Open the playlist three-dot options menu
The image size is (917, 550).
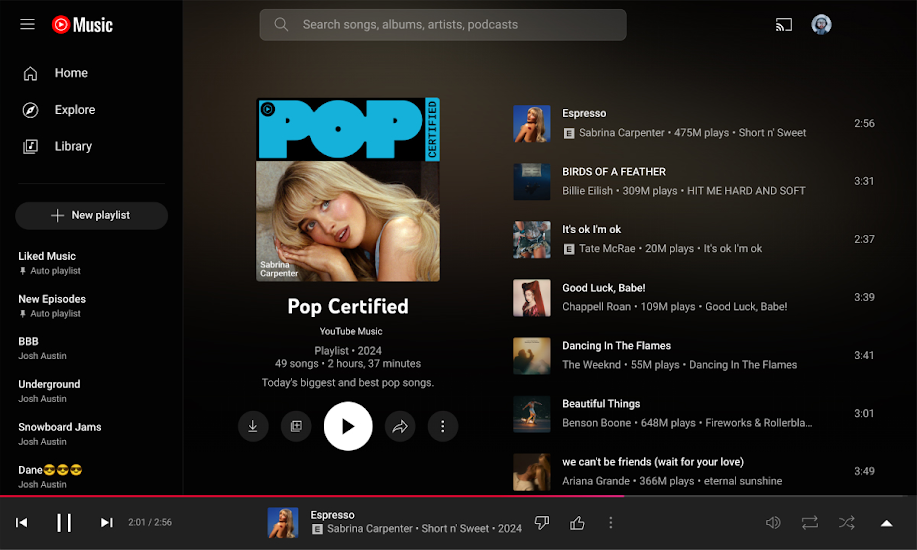(x=443, y=426)
